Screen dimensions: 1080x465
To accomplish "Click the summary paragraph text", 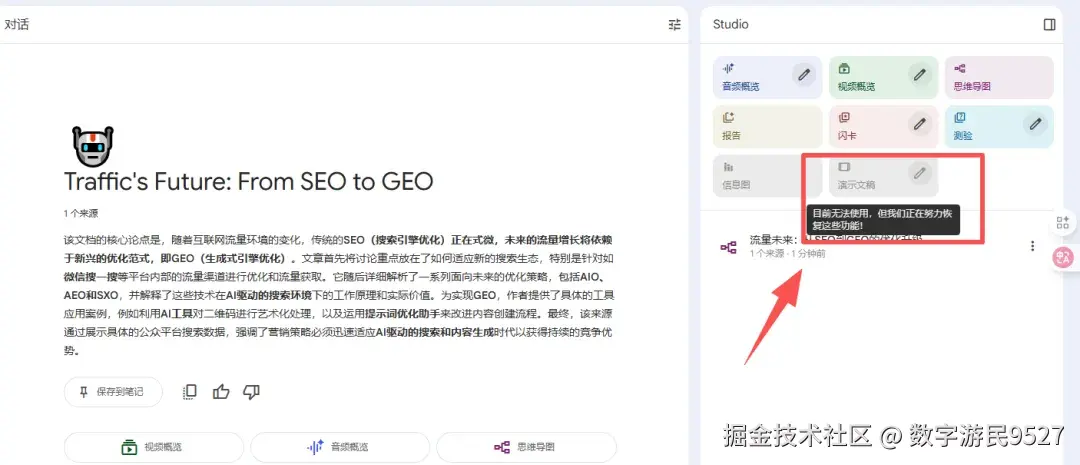I will tap(338, 295).
